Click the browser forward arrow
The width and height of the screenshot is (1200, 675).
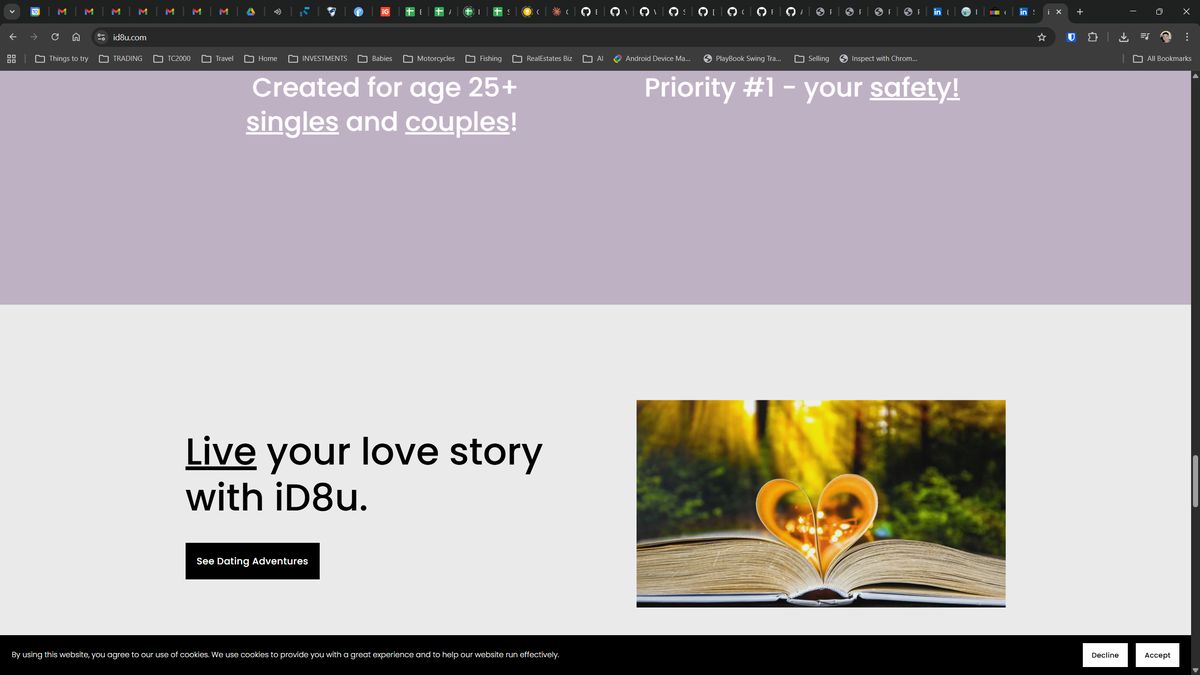tap(34, 37)
